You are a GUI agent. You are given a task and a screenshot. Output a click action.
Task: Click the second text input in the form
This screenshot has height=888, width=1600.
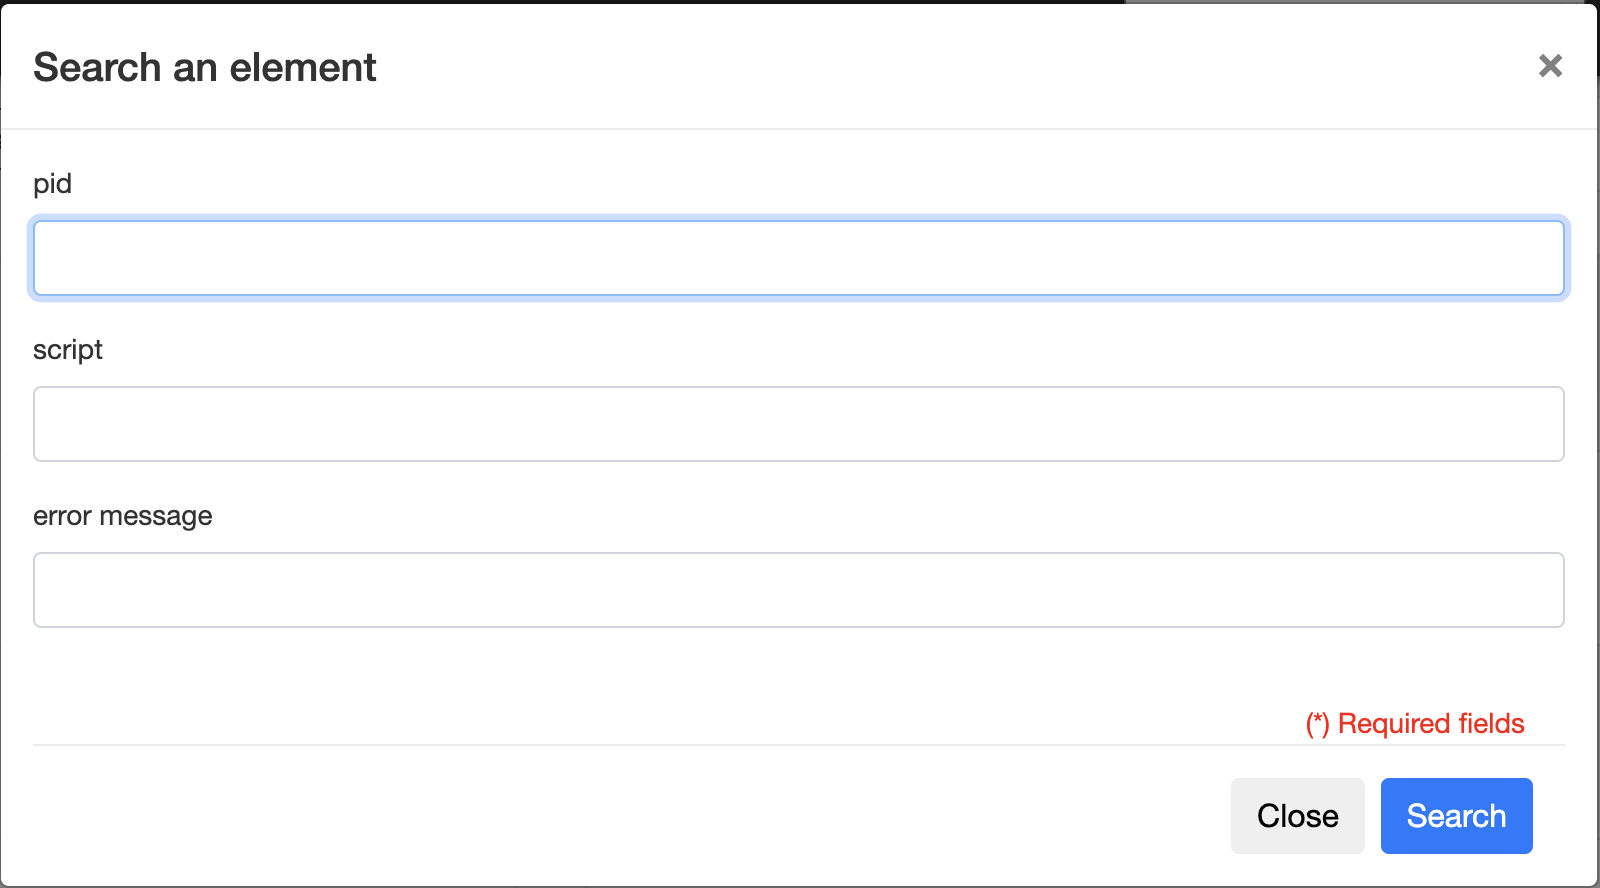tap(798, 424)
